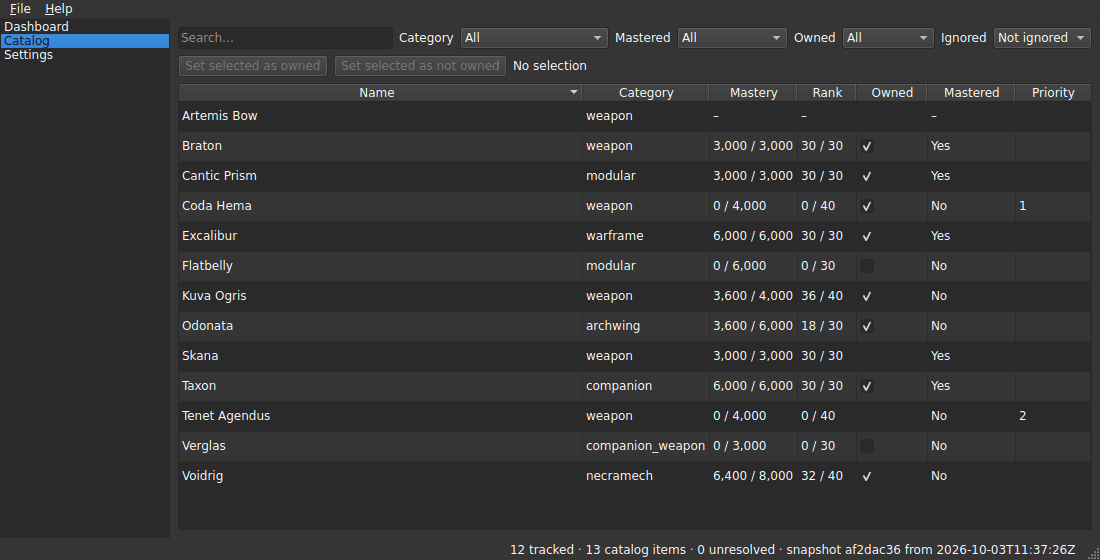Click Priority value 2 for Tenet Agendus
The height and width of the screenshot is (560, 1100).
click(1052, 416)
